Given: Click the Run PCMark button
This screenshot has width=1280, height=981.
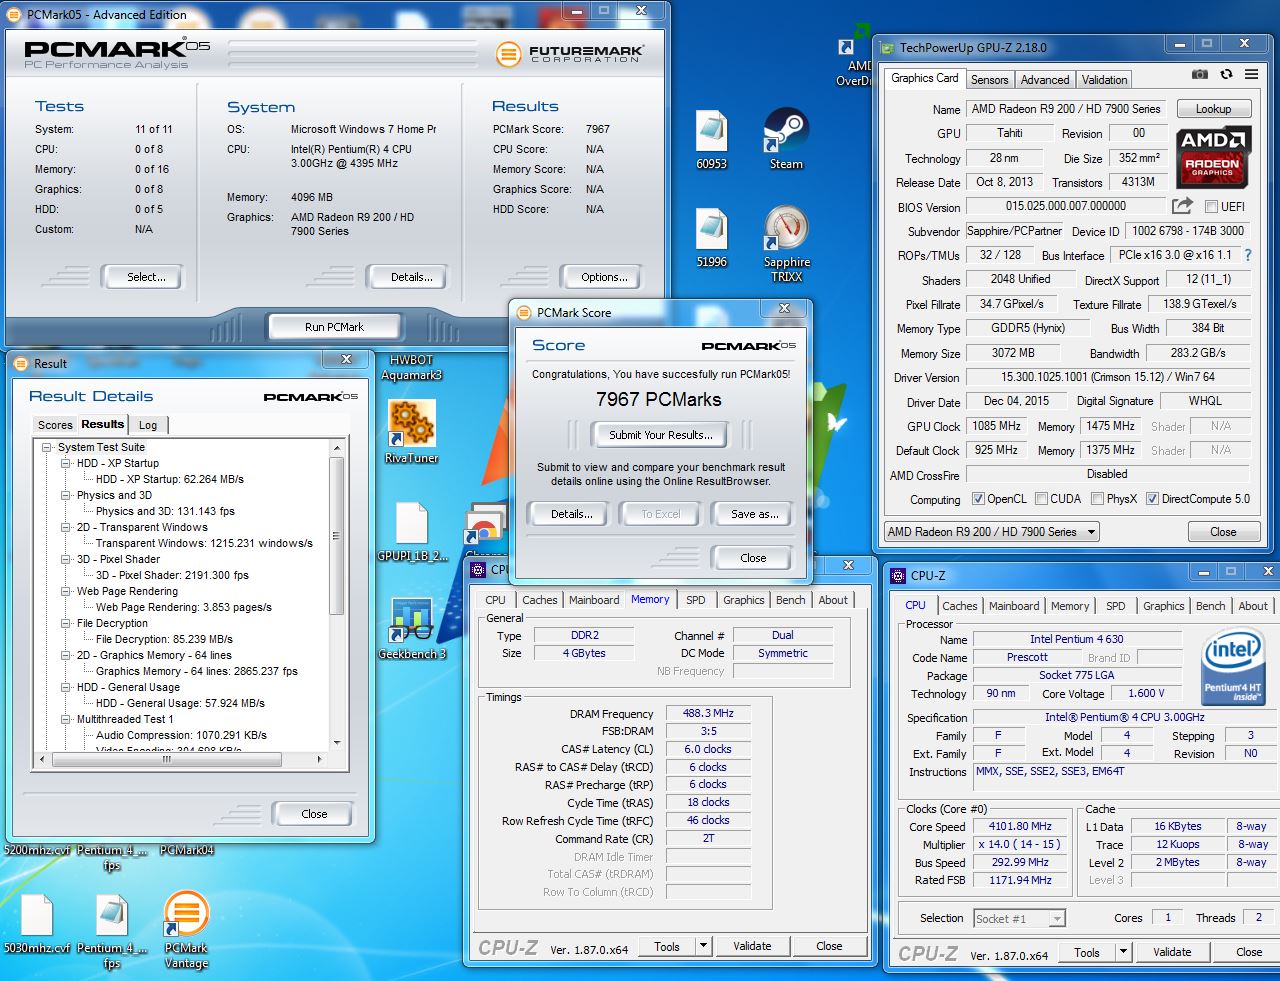Looking at the screenshot, I should pyautogui.click(x=334, y=327).
